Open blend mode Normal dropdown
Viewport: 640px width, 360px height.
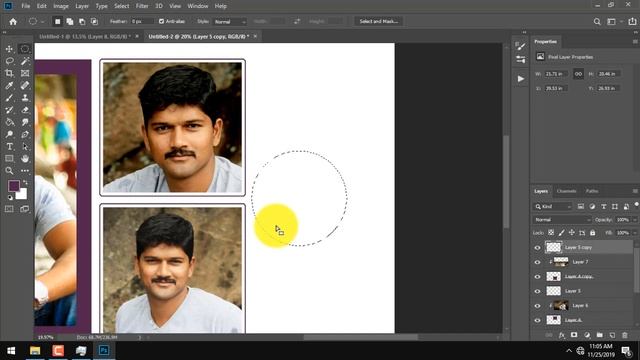[562, 220]
